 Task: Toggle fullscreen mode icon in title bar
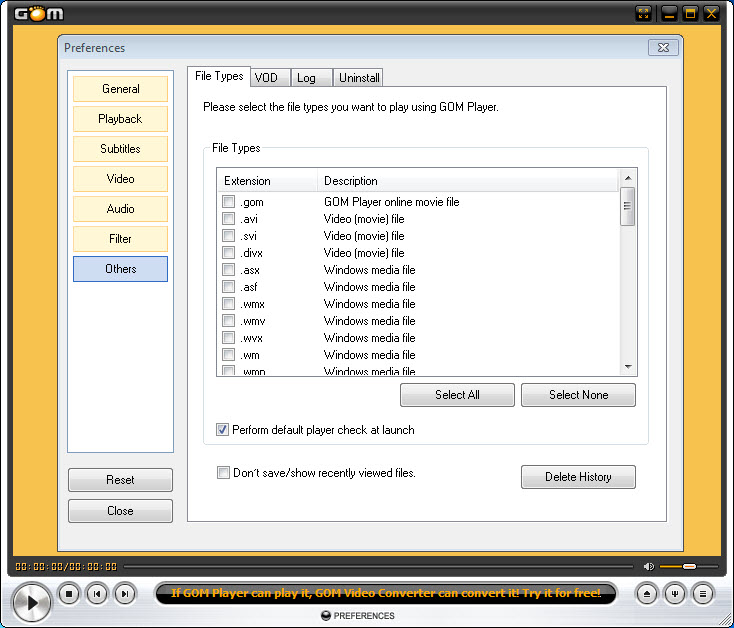tap(644, 14)
